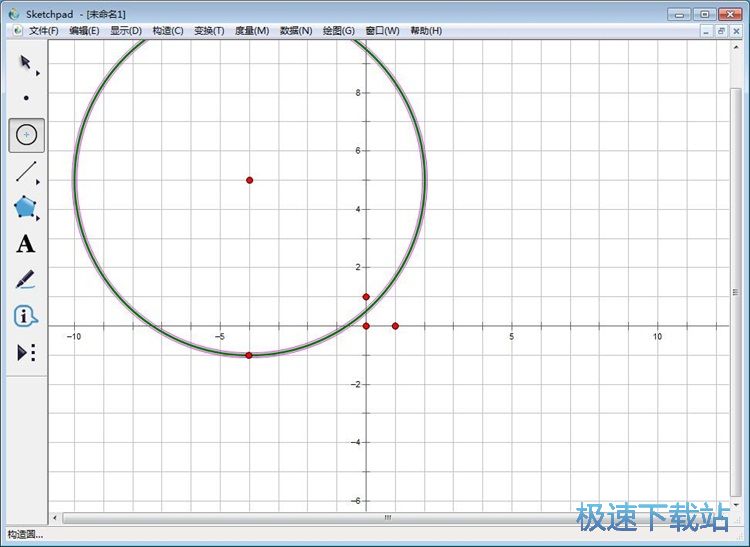Pick the Polygon tool
This screenshot has height=547, width=750.
(x=26, y=207)
